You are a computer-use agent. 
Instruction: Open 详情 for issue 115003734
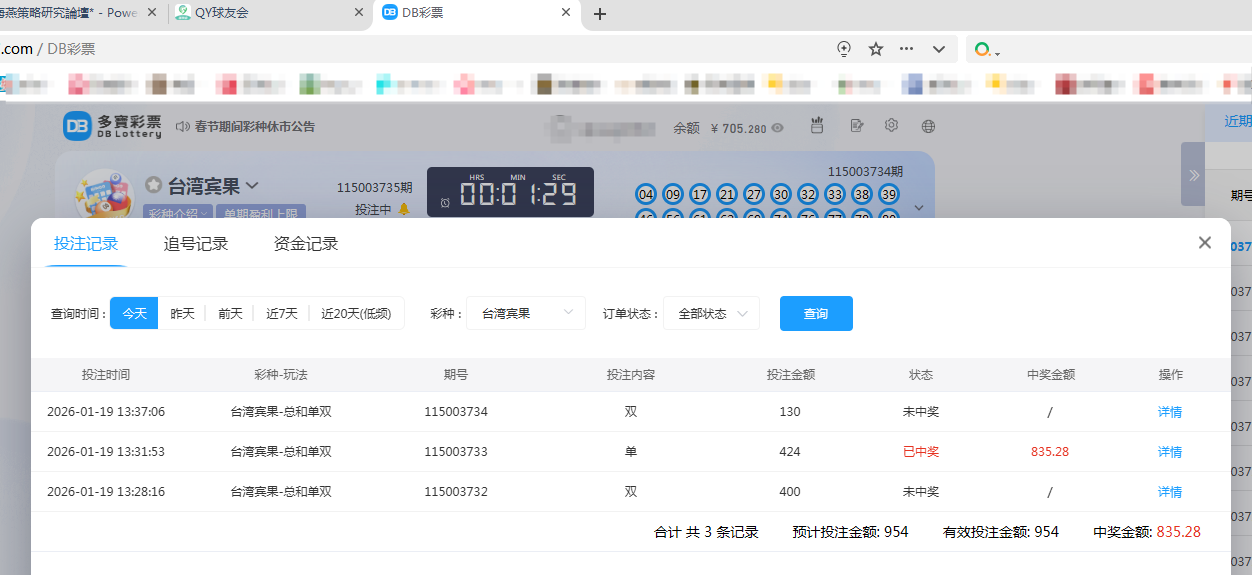click(1170, 412)
